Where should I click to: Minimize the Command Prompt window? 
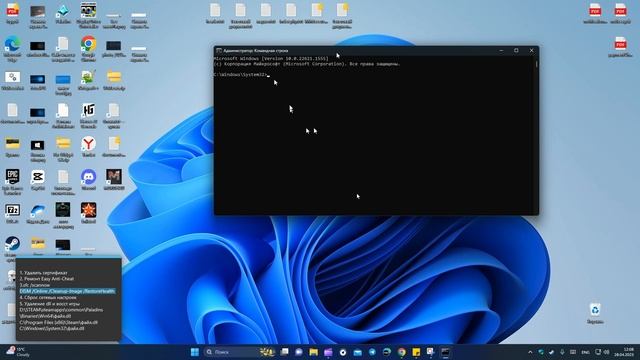(x=501, y=51)
